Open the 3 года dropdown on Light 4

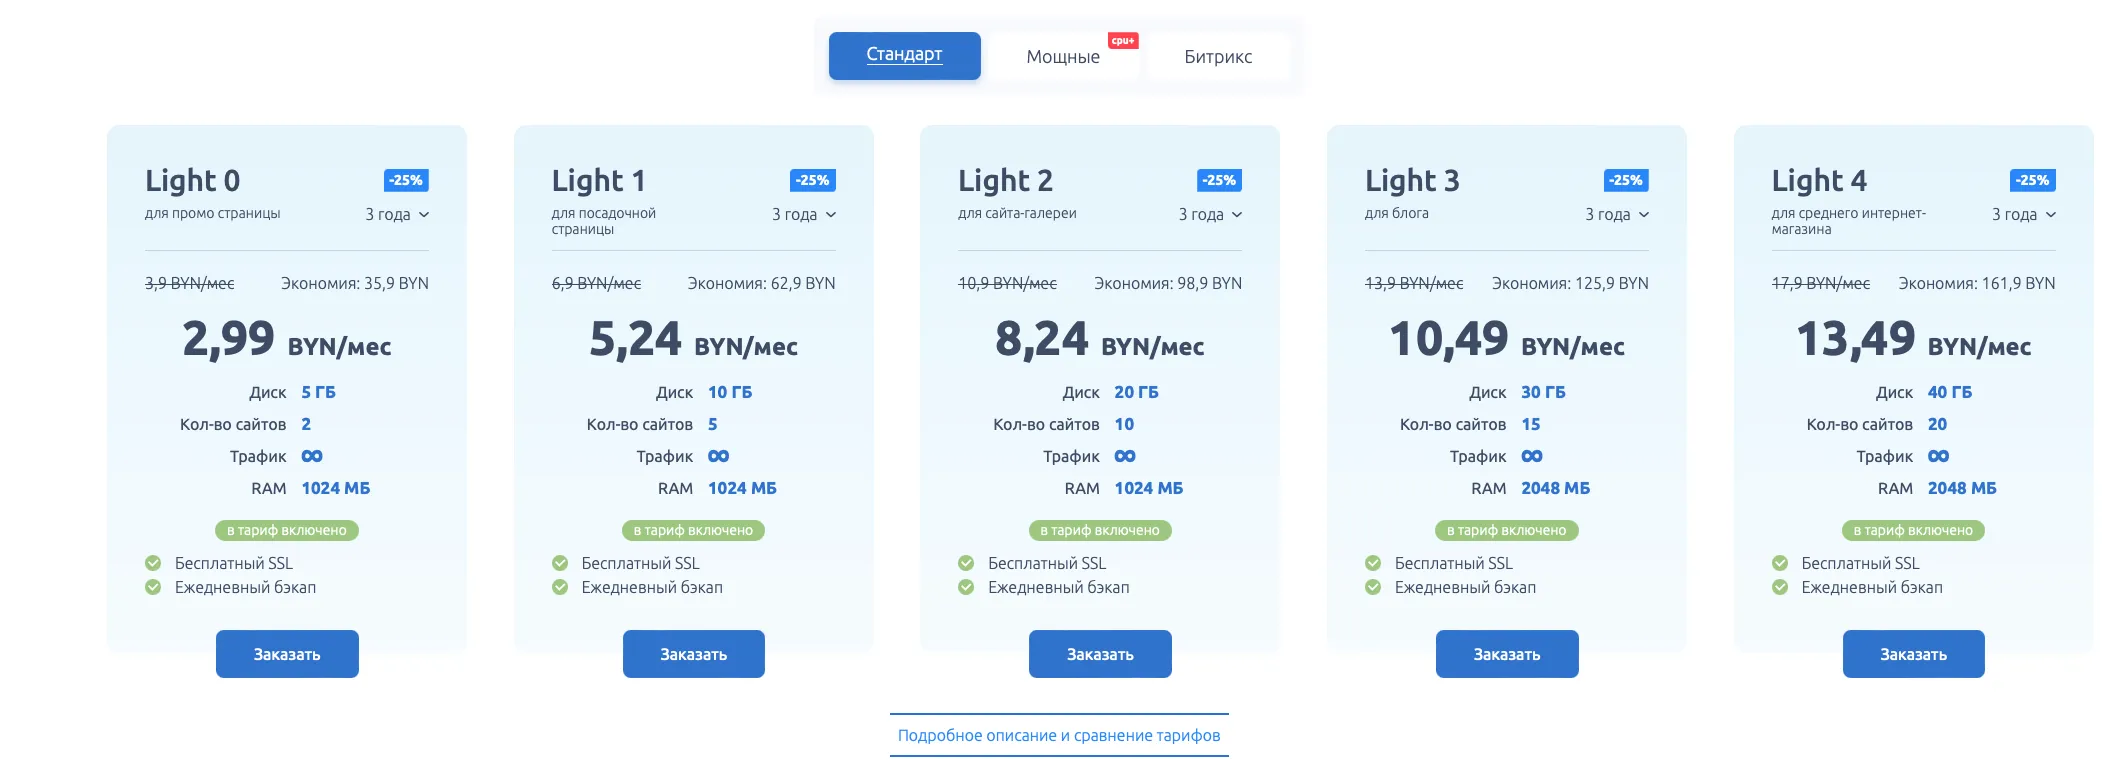(2024, 214)
